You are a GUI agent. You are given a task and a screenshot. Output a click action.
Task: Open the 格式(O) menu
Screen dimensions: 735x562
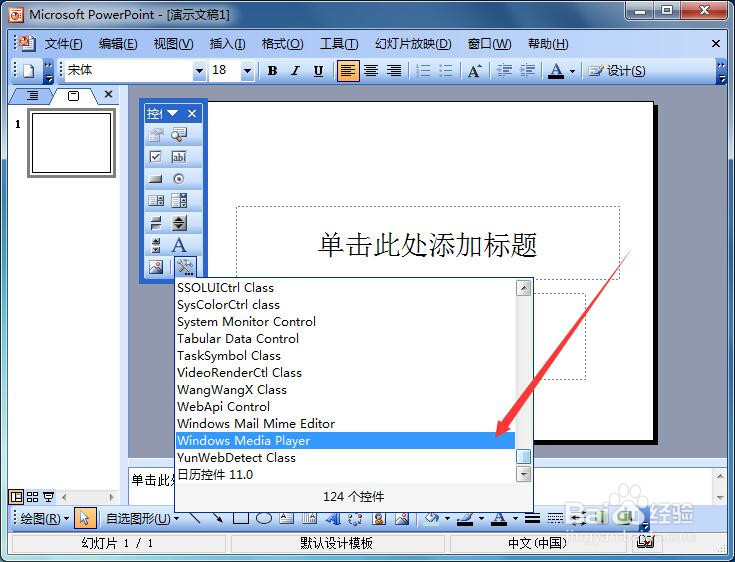pos(282,44)
